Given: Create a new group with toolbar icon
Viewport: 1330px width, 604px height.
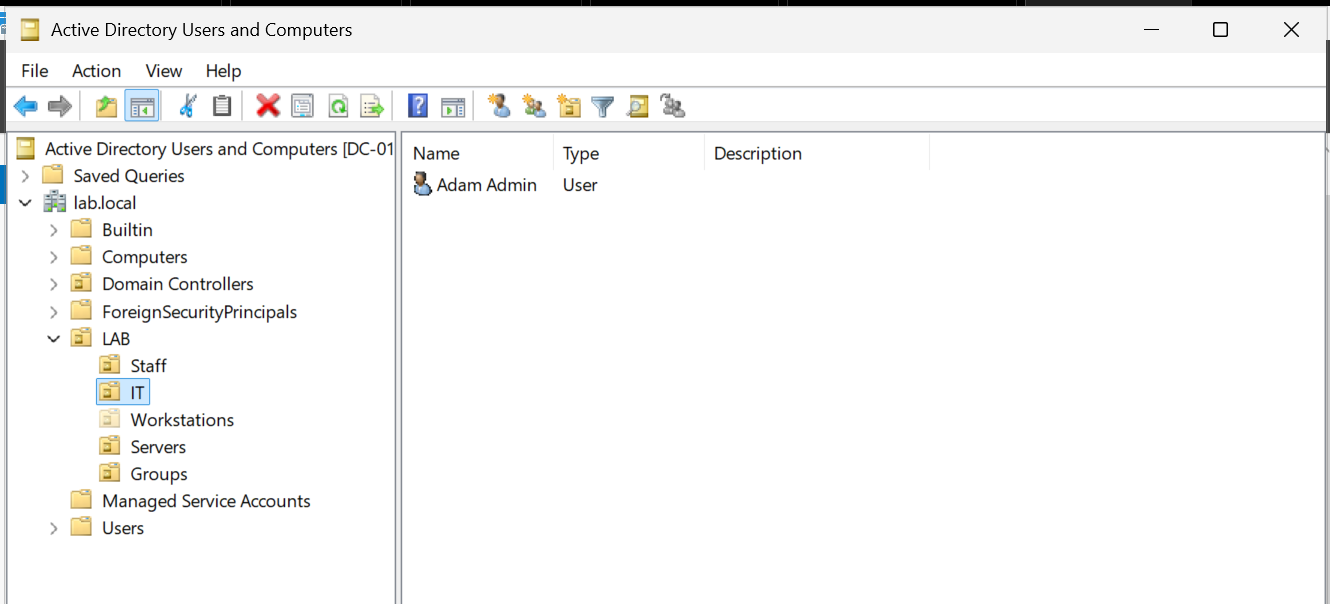Looking at the screenshot, I should [534, 106].
